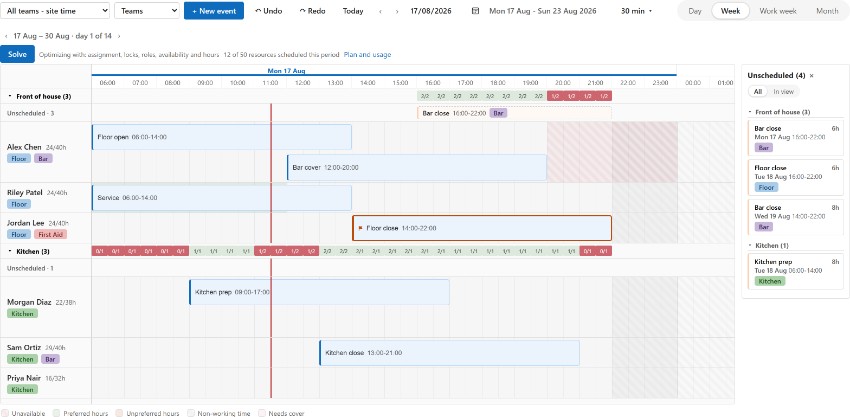Collapse the Front of house group
Viewport: 850px width, 417px height.
point(10,96)
